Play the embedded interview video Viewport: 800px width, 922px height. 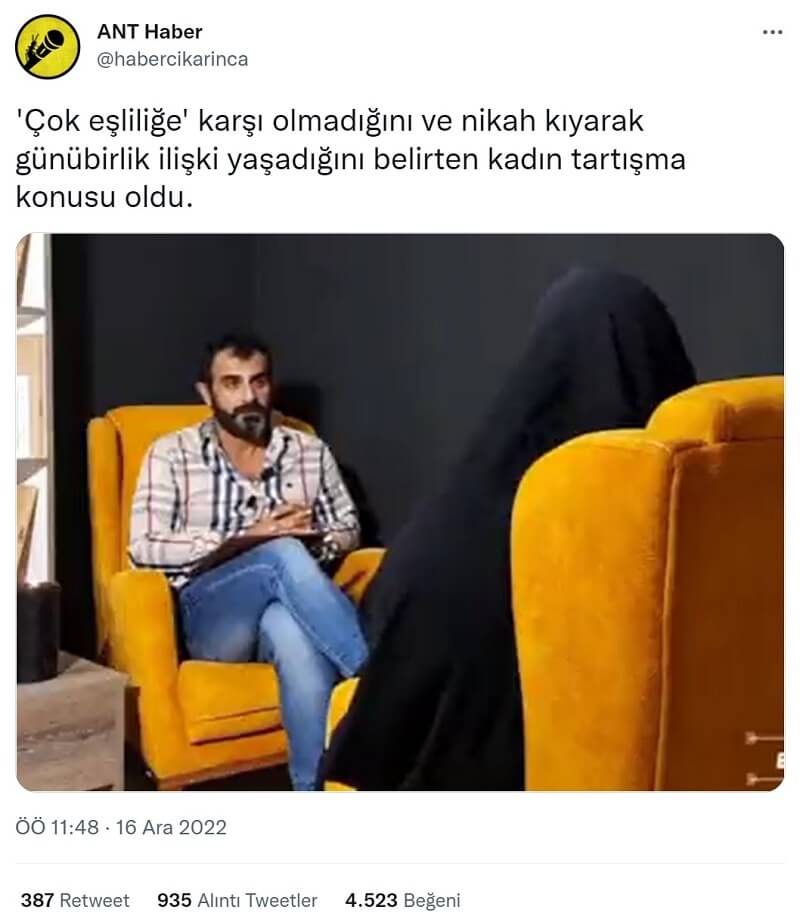pos(400,512)
